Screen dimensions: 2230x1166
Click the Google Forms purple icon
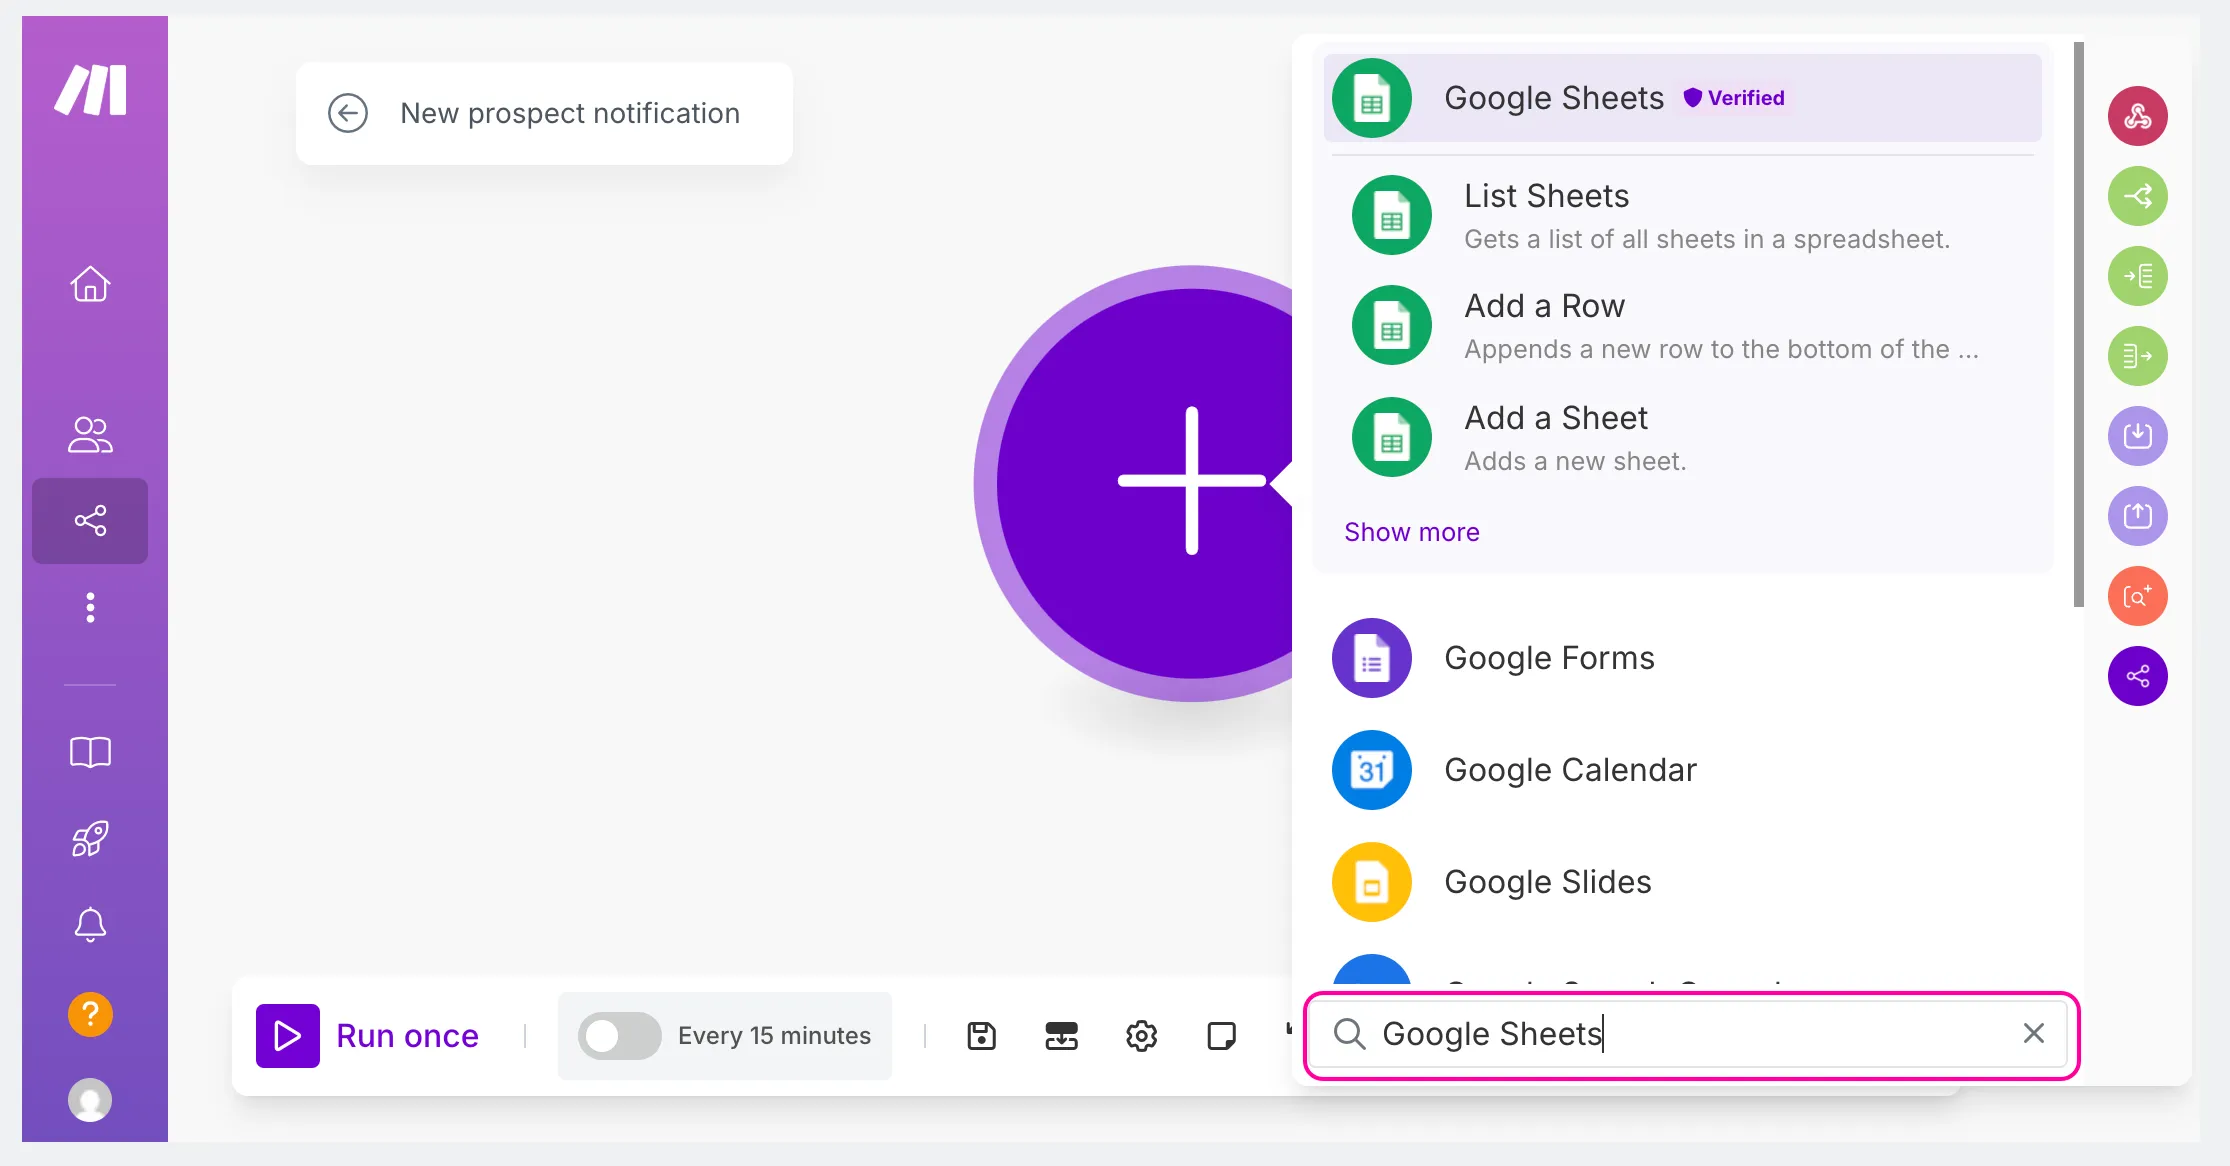point(1372,658)
